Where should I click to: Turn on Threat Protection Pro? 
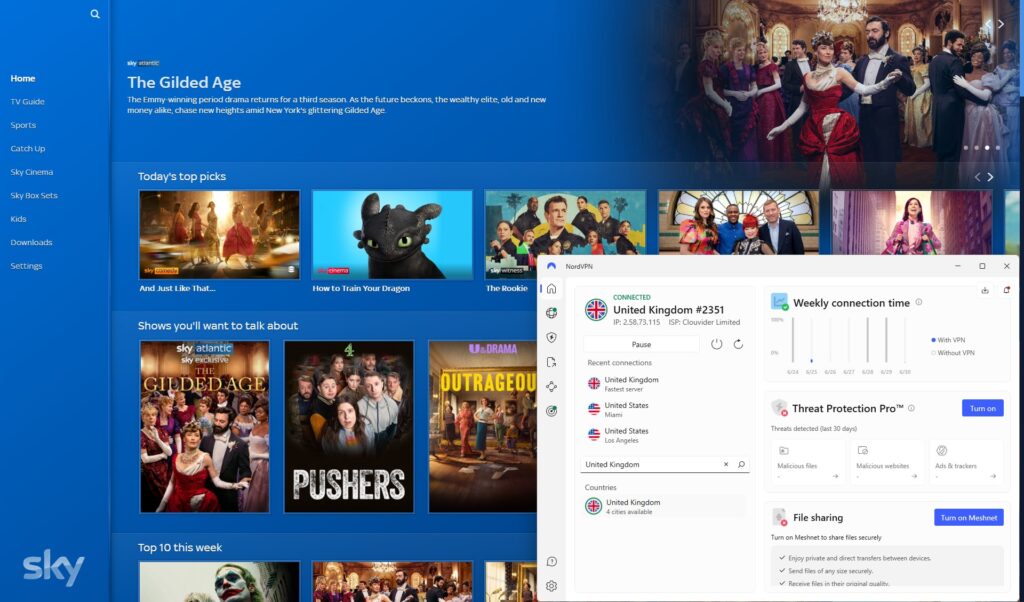coord(982,408)
